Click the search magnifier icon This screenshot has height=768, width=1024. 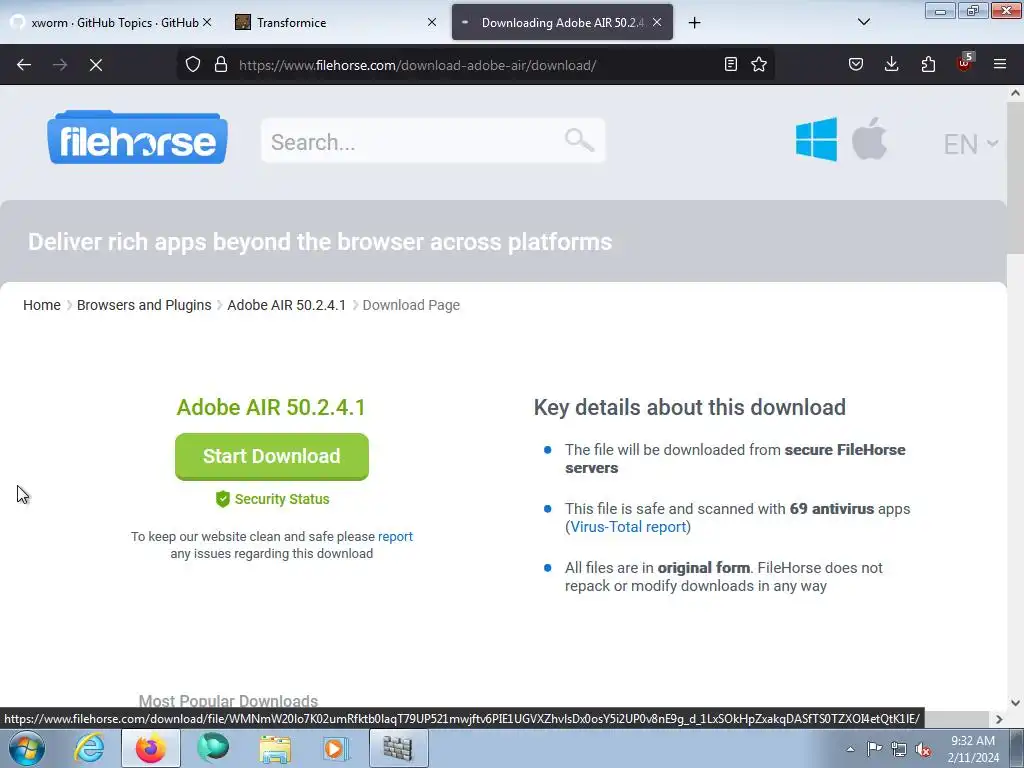click(x=579, y=140)
